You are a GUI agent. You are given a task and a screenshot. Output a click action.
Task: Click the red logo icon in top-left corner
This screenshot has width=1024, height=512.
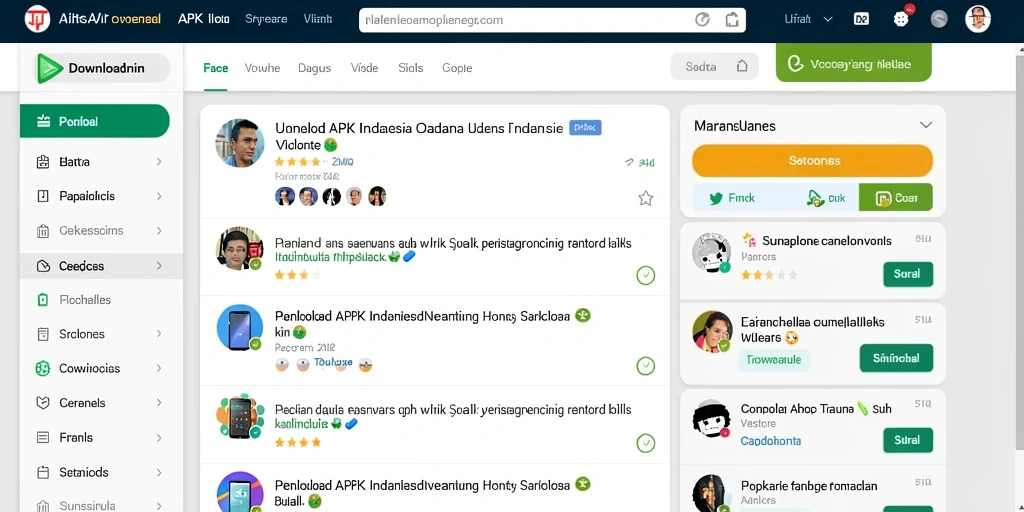(x=37, y=19)
